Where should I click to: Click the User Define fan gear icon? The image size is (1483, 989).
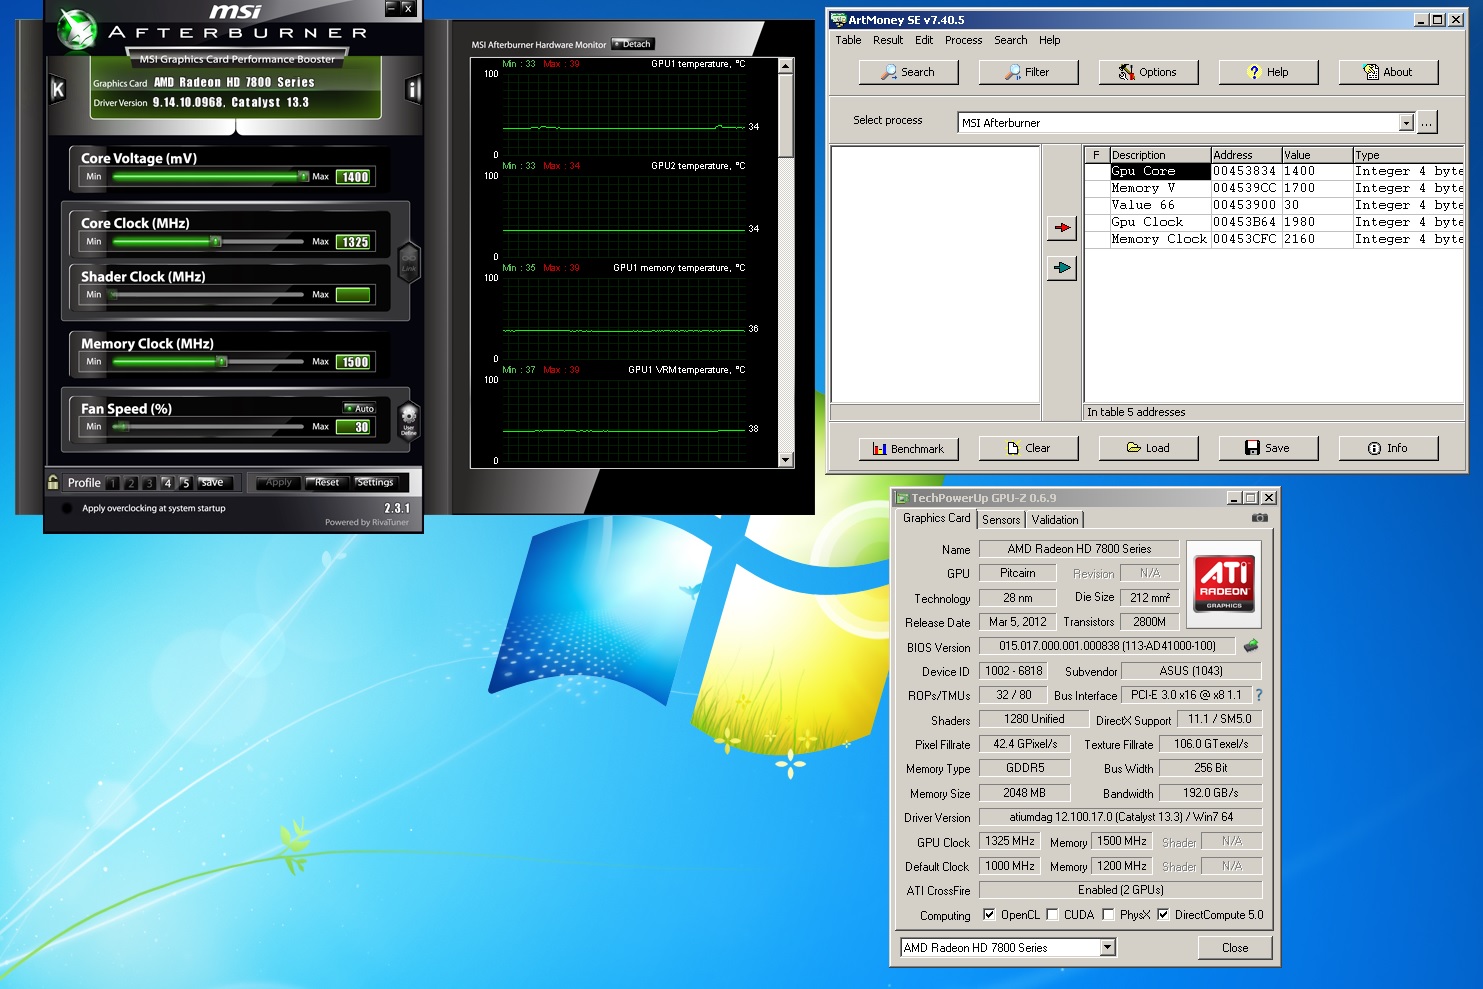tap(408, 419)
